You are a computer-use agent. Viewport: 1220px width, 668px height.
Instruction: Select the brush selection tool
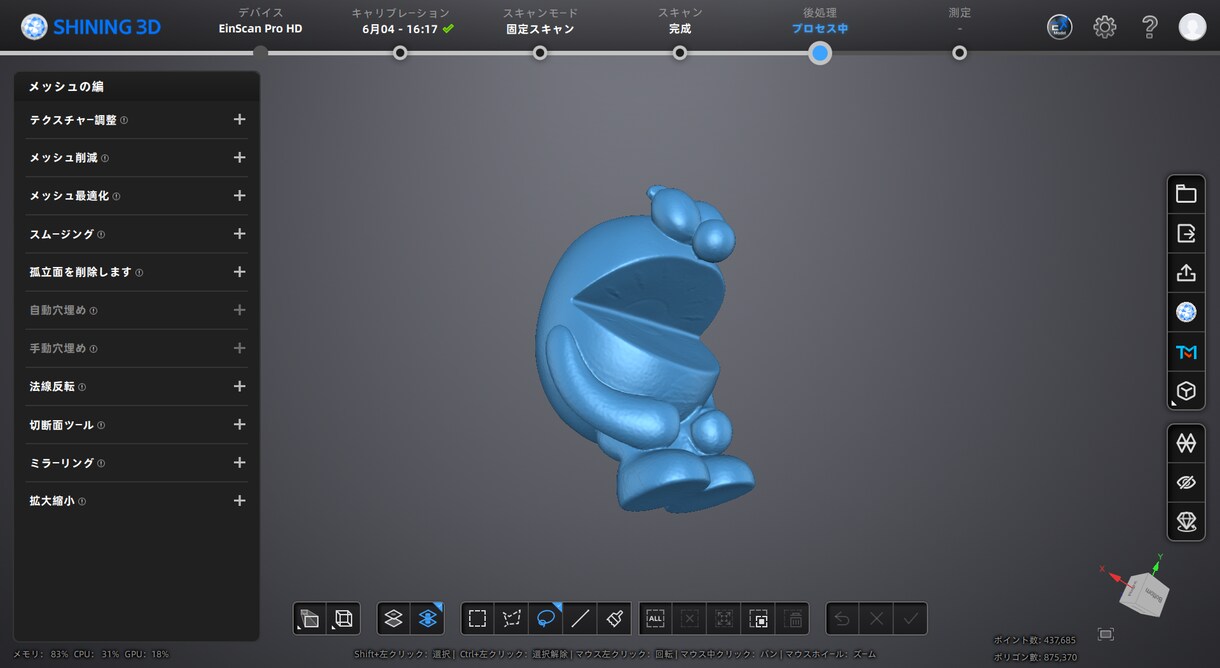click(x=614, y=618)
